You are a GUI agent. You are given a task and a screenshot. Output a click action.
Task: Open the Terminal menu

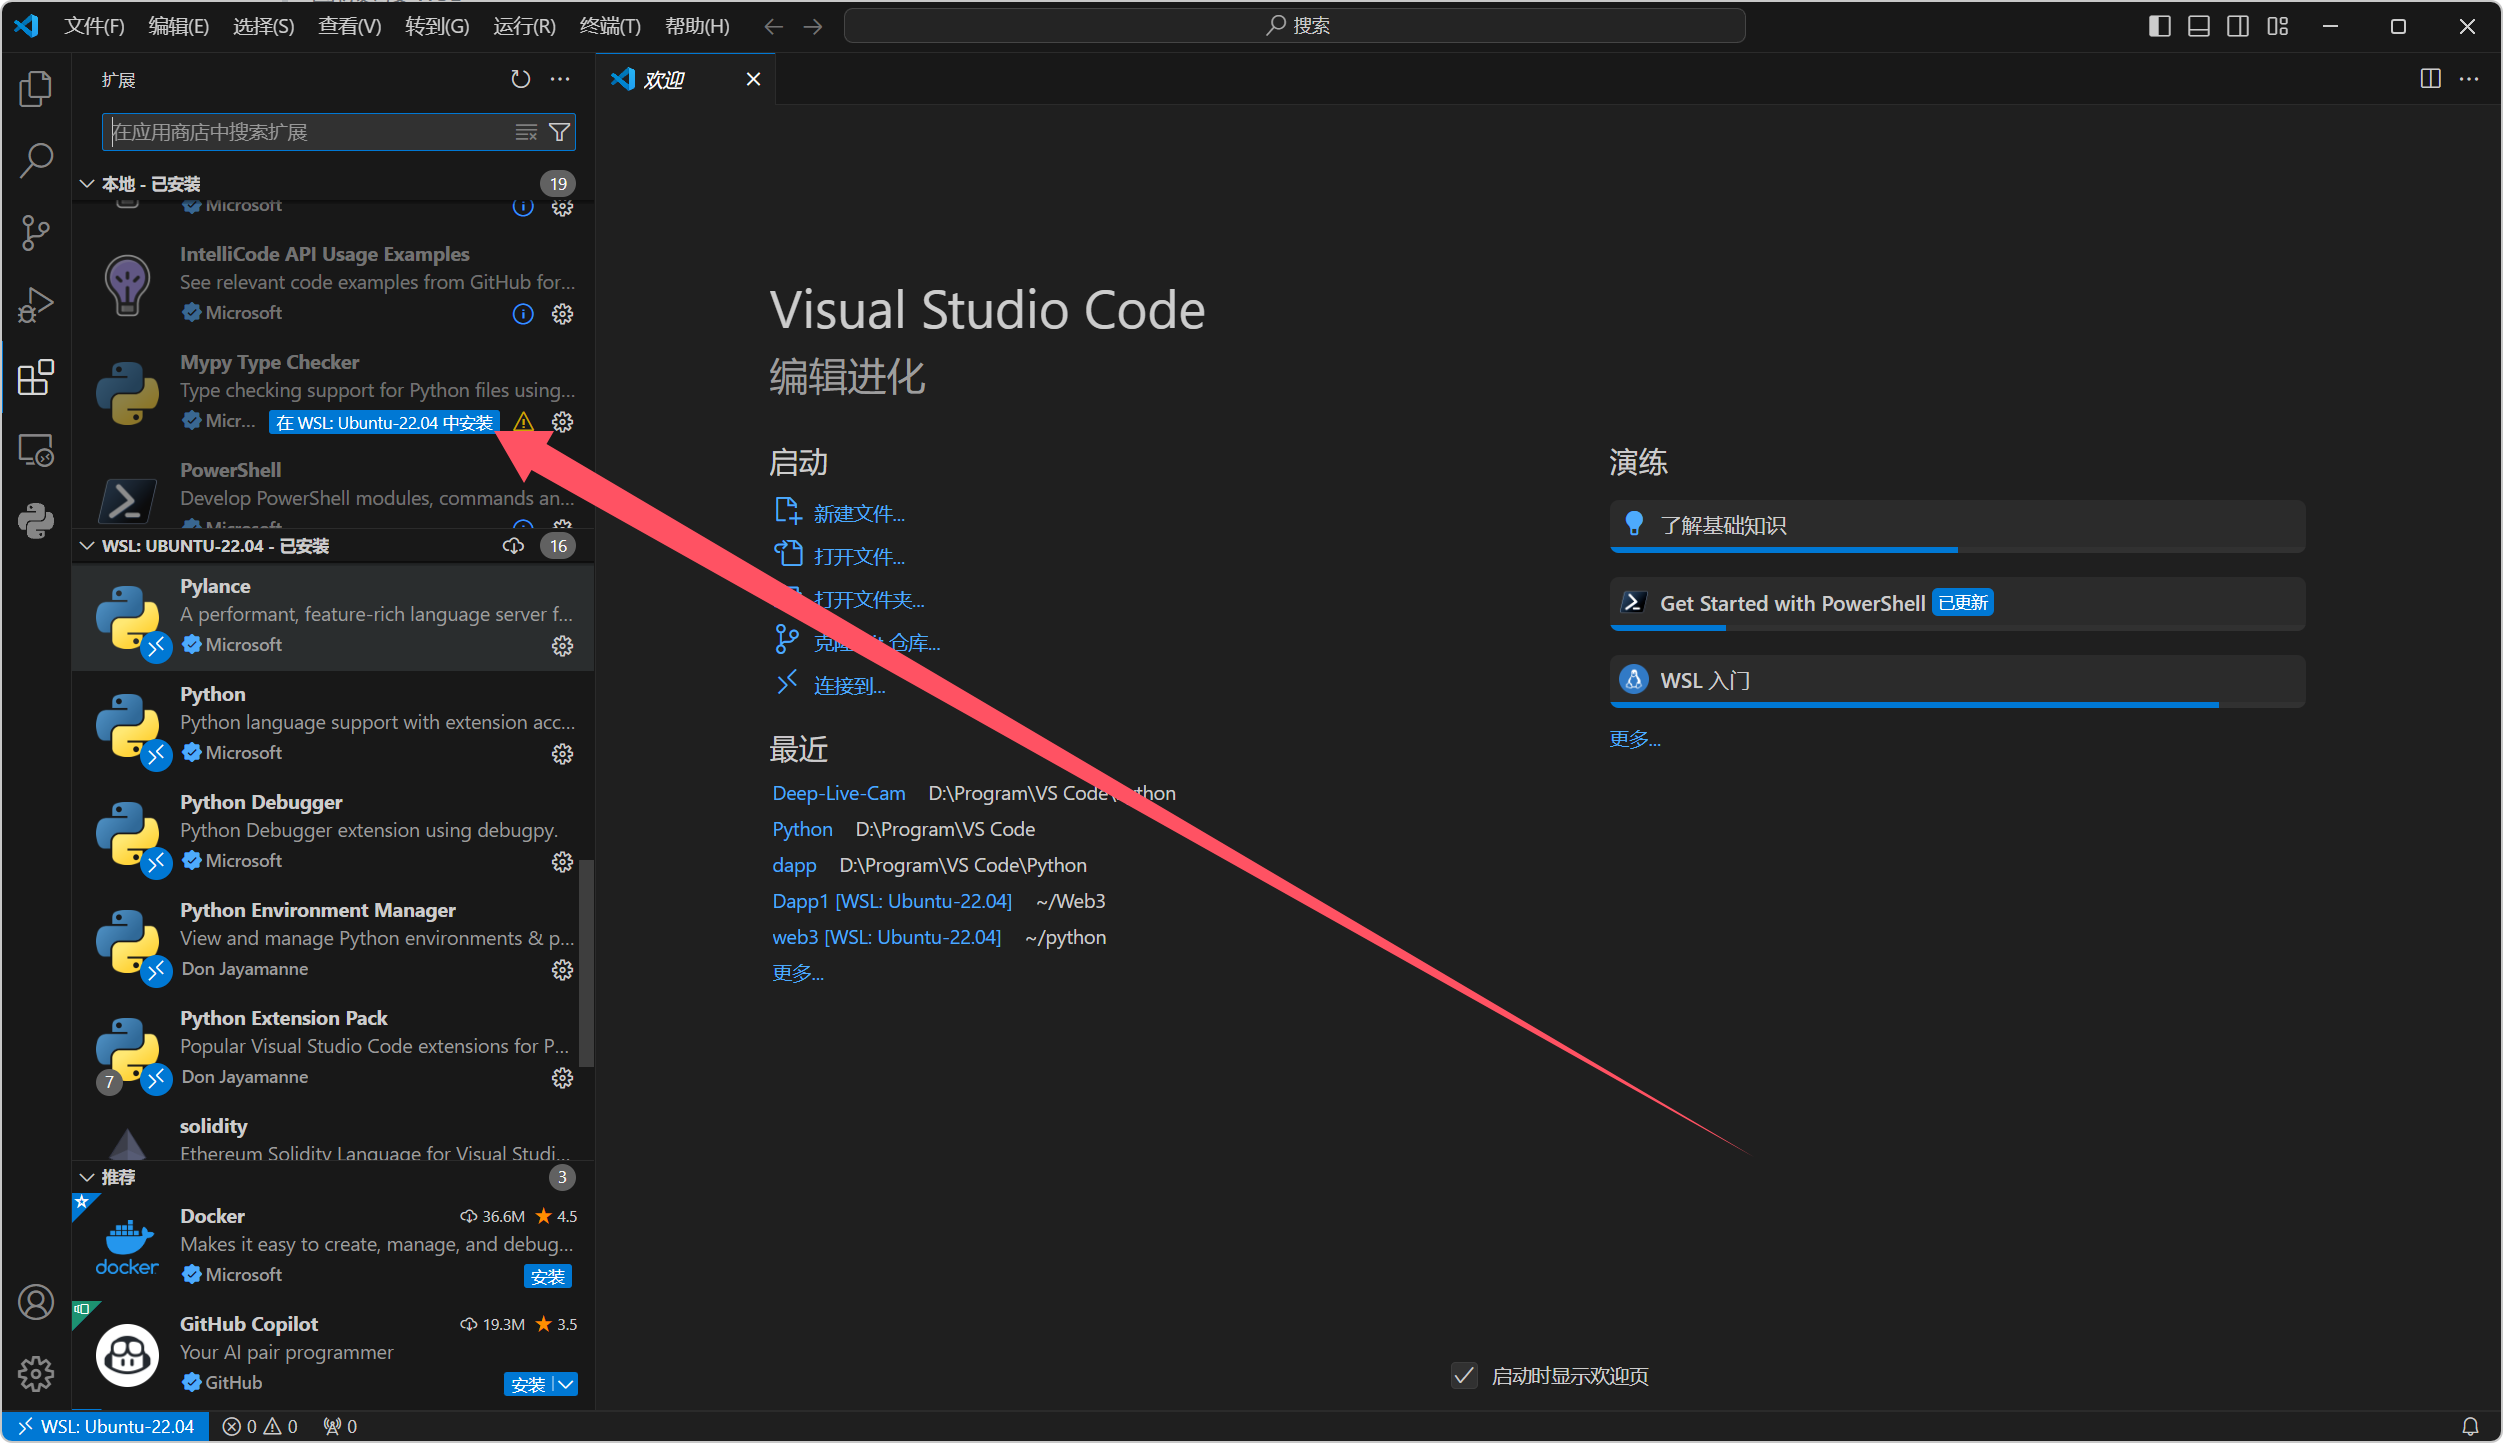[610, 26]
